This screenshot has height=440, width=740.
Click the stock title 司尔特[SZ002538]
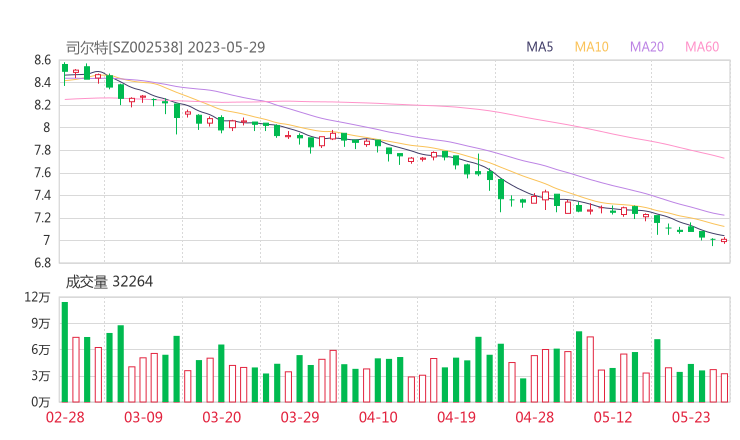[124, 47]
